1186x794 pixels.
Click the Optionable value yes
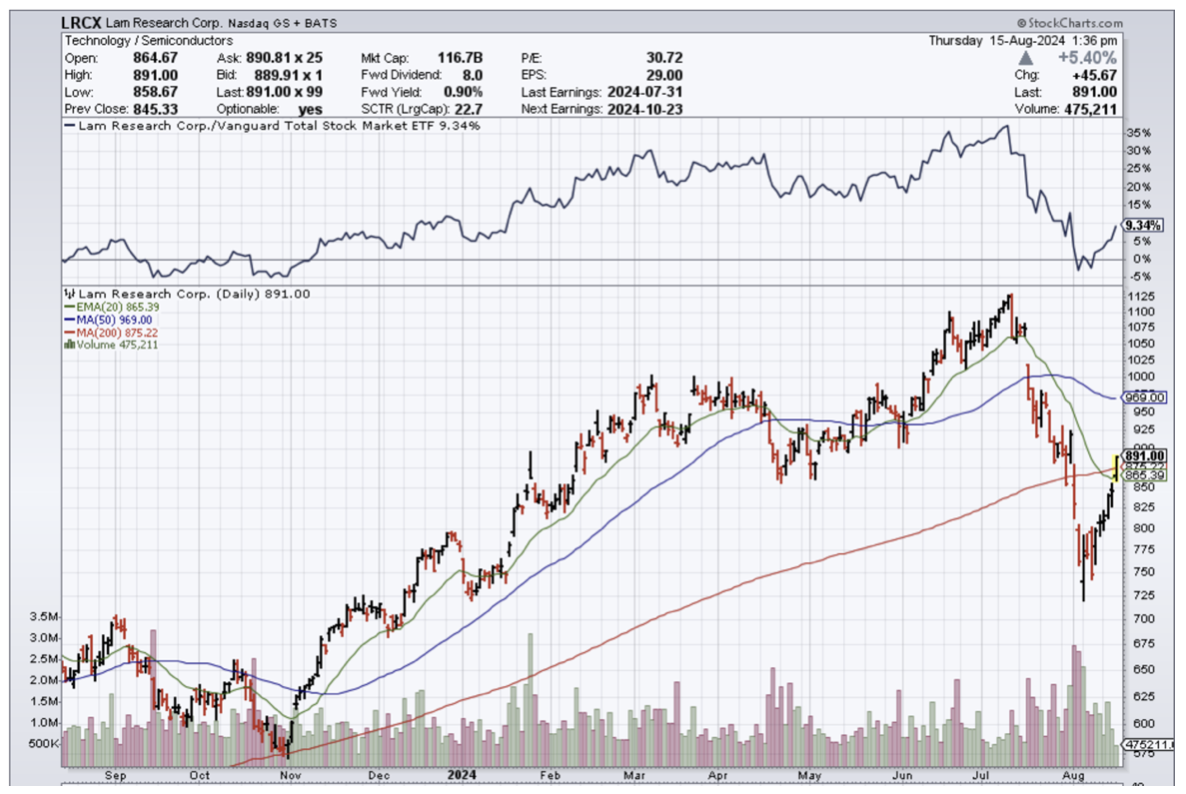tap(310, 109)
